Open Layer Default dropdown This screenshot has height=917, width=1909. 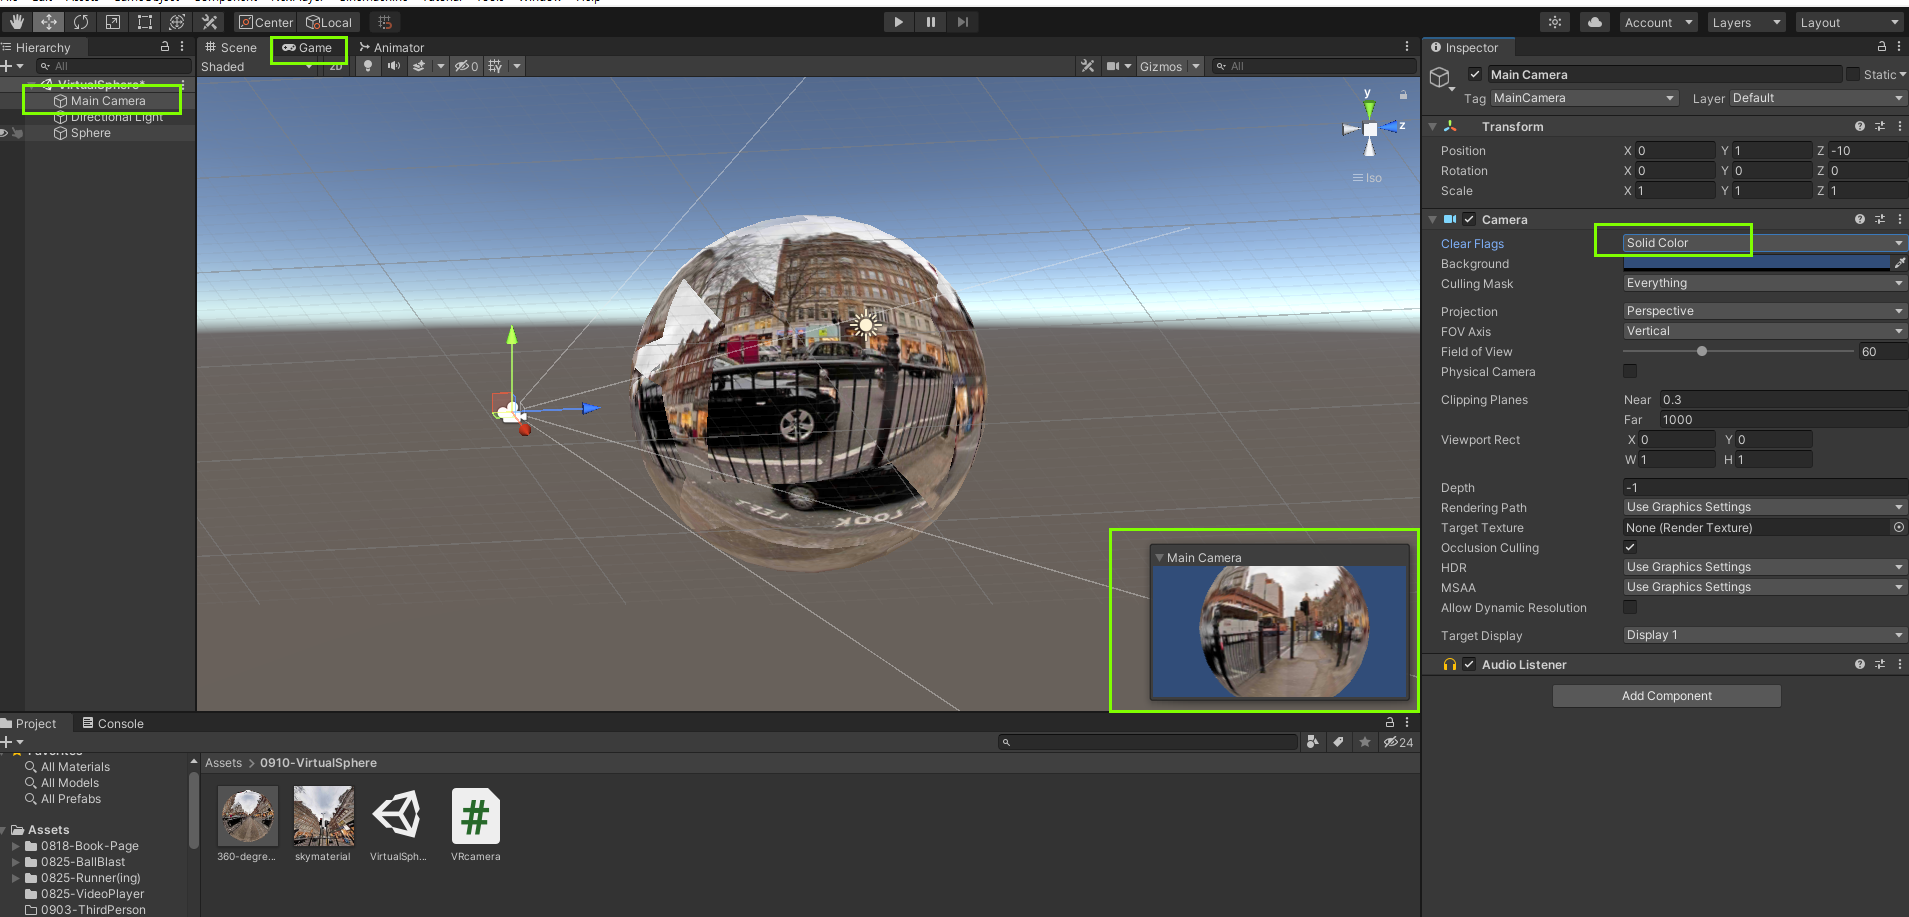coord(1818,98)
